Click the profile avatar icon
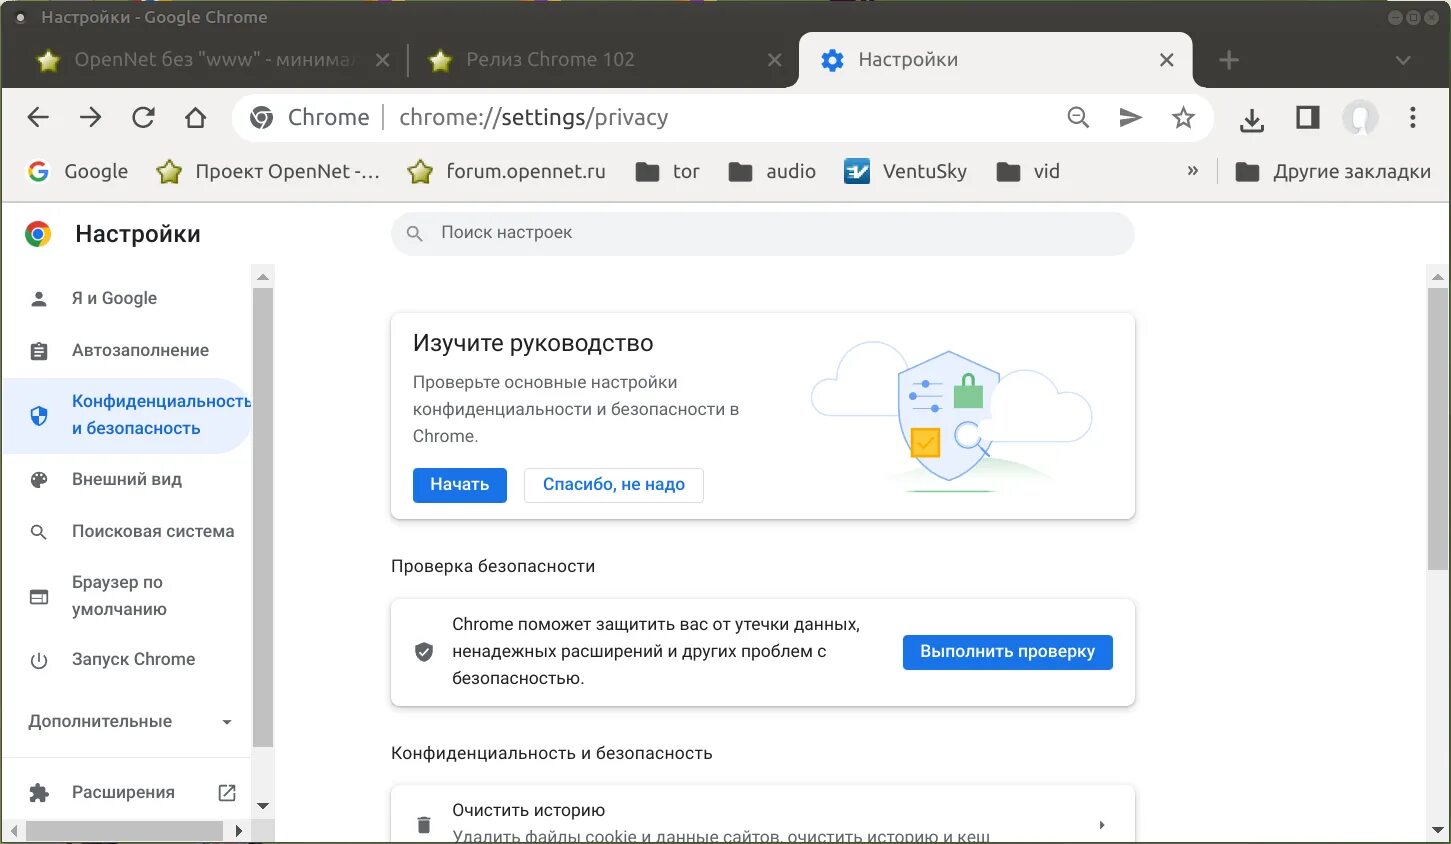 (1360, 117)
